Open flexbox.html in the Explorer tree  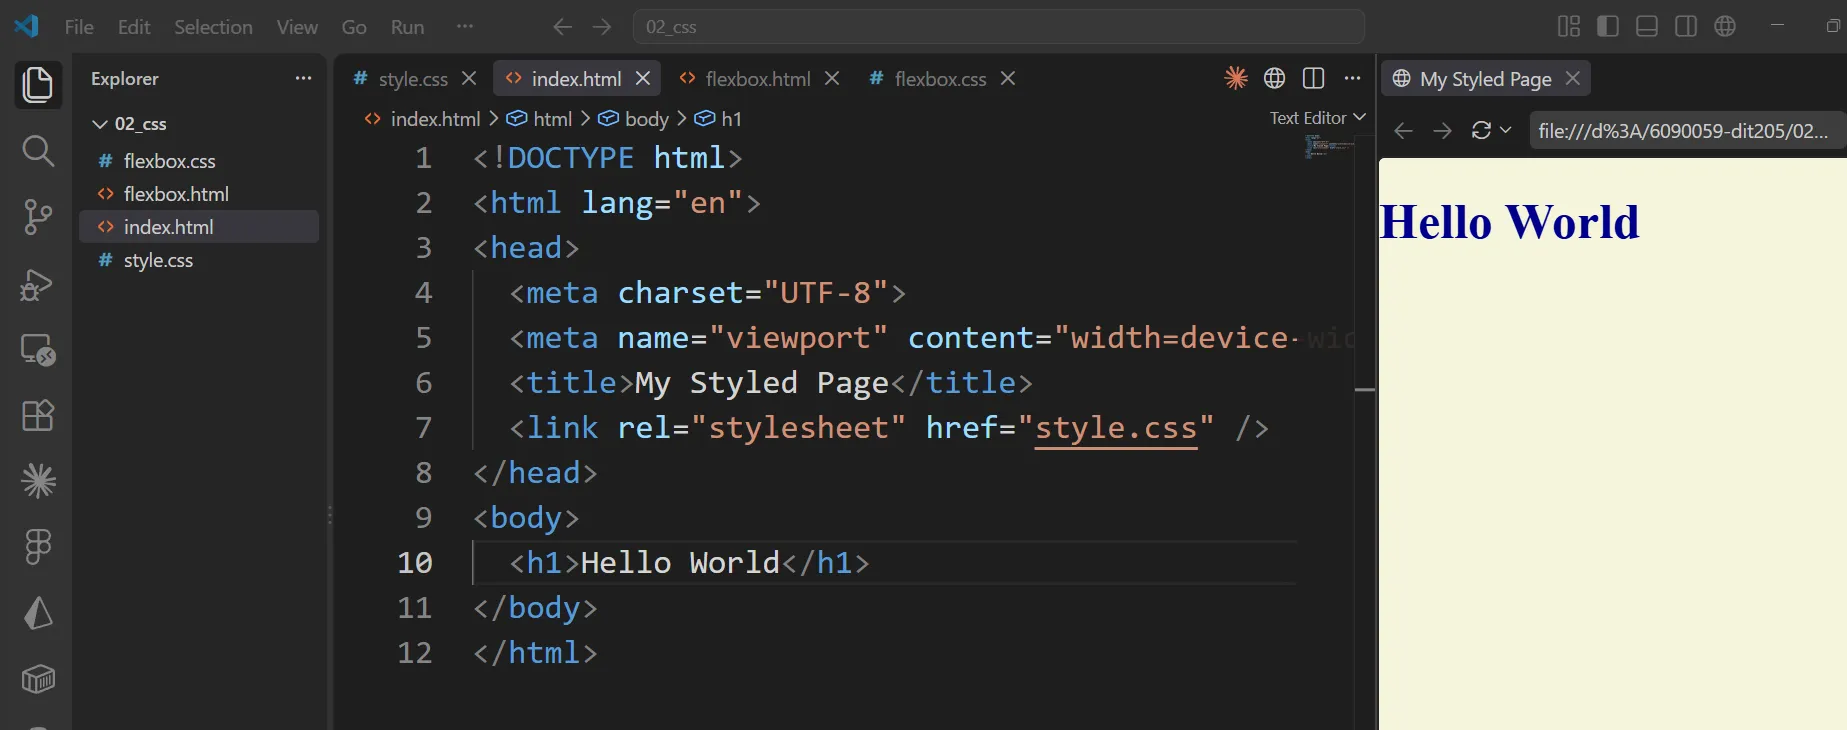pyautogui.click(x=199, y=194)
